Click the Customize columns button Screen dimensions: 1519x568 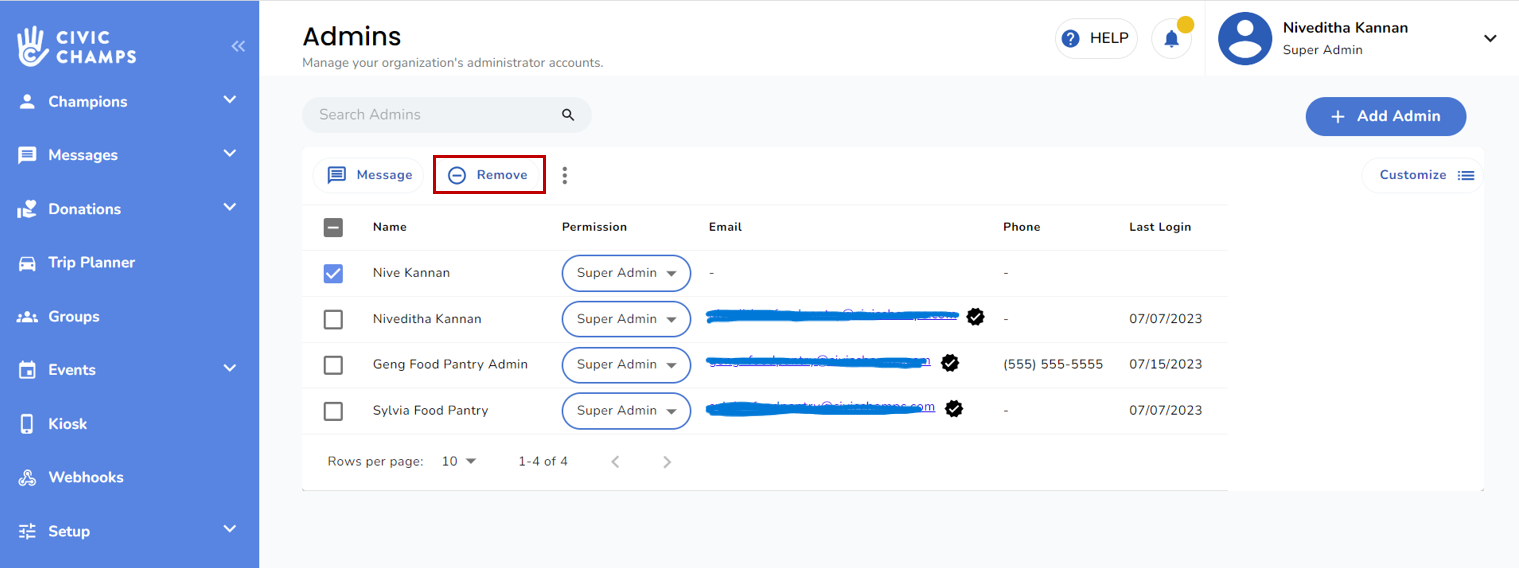pyautogui.click(x=1424, y=175)
